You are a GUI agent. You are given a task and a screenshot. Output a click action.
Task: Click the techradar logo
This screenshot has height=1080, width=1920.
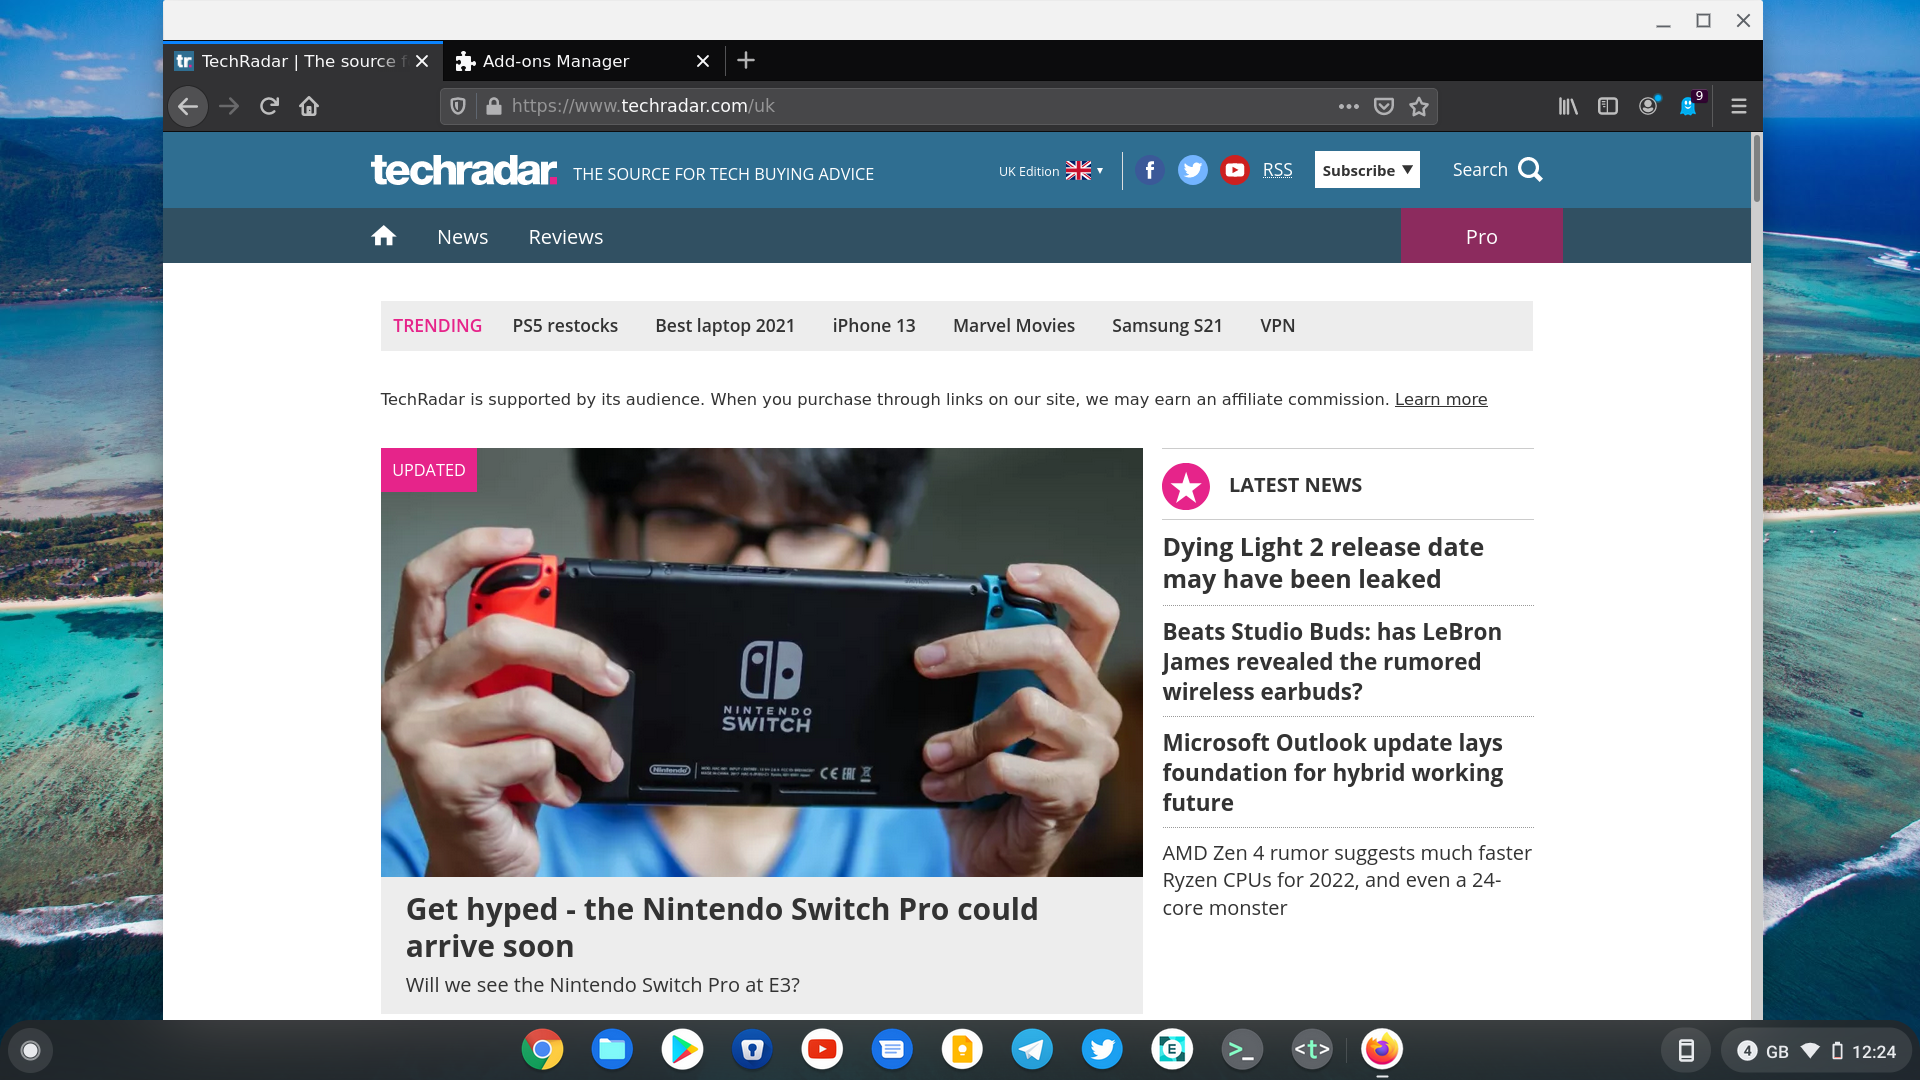464,170
